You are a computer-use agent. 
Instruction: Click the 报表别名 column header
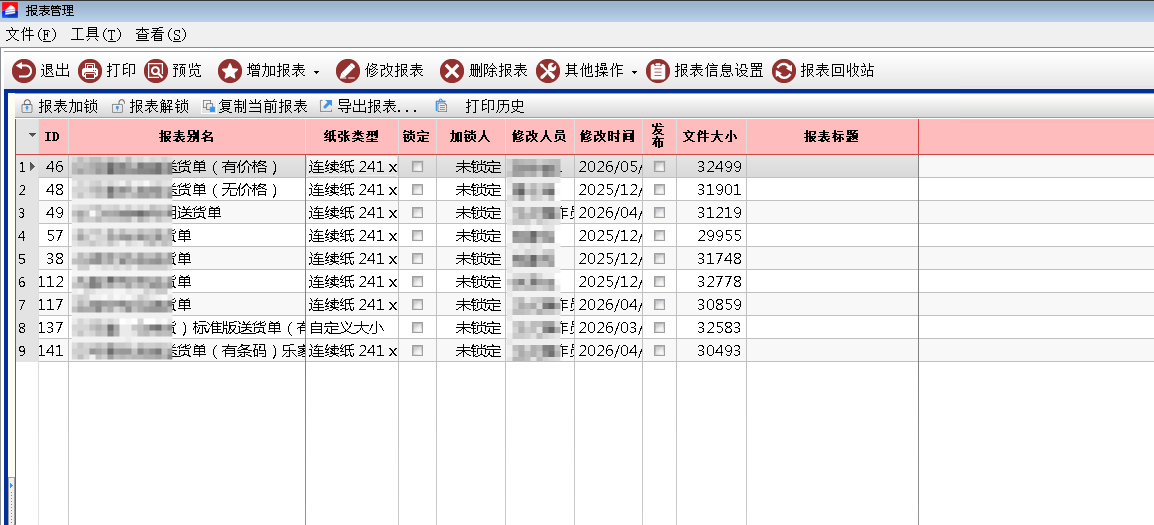click(187, 136)
